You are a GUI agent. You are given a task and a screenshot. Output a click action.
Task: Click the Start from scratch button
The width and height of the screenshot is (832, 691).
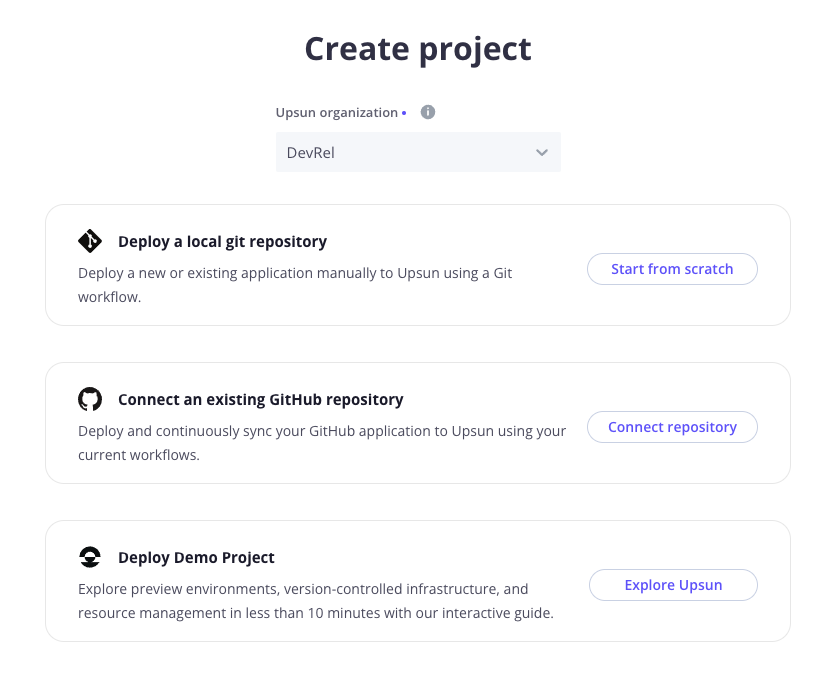pos(672,268)
